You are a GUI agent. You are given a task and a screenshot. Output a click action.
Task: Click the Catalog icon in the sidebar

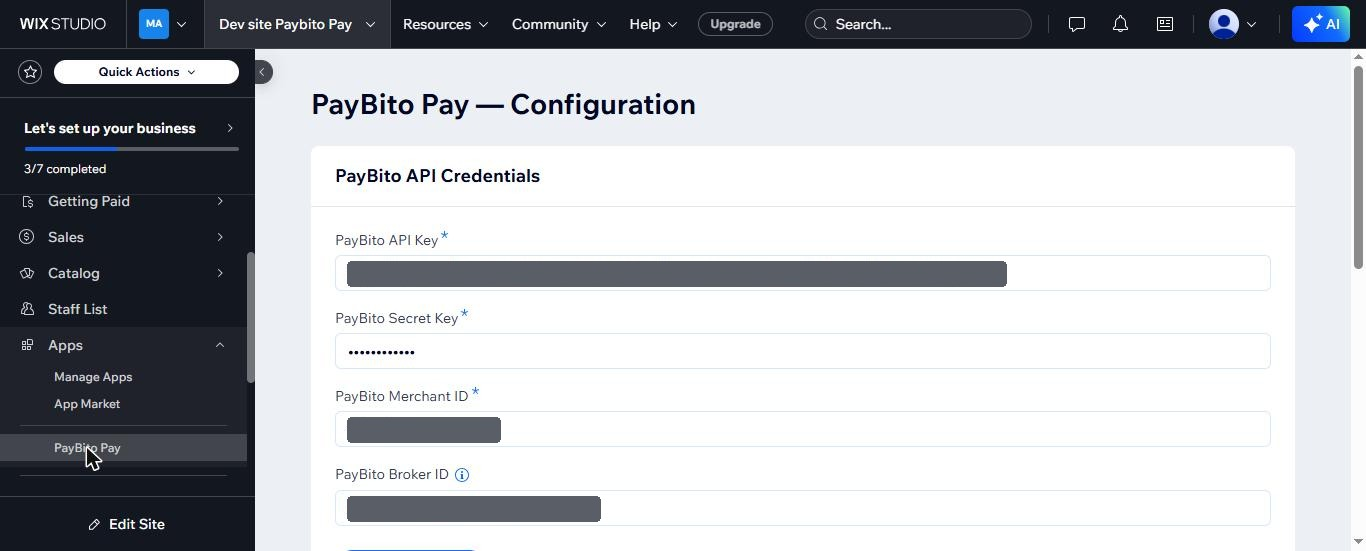27,273
